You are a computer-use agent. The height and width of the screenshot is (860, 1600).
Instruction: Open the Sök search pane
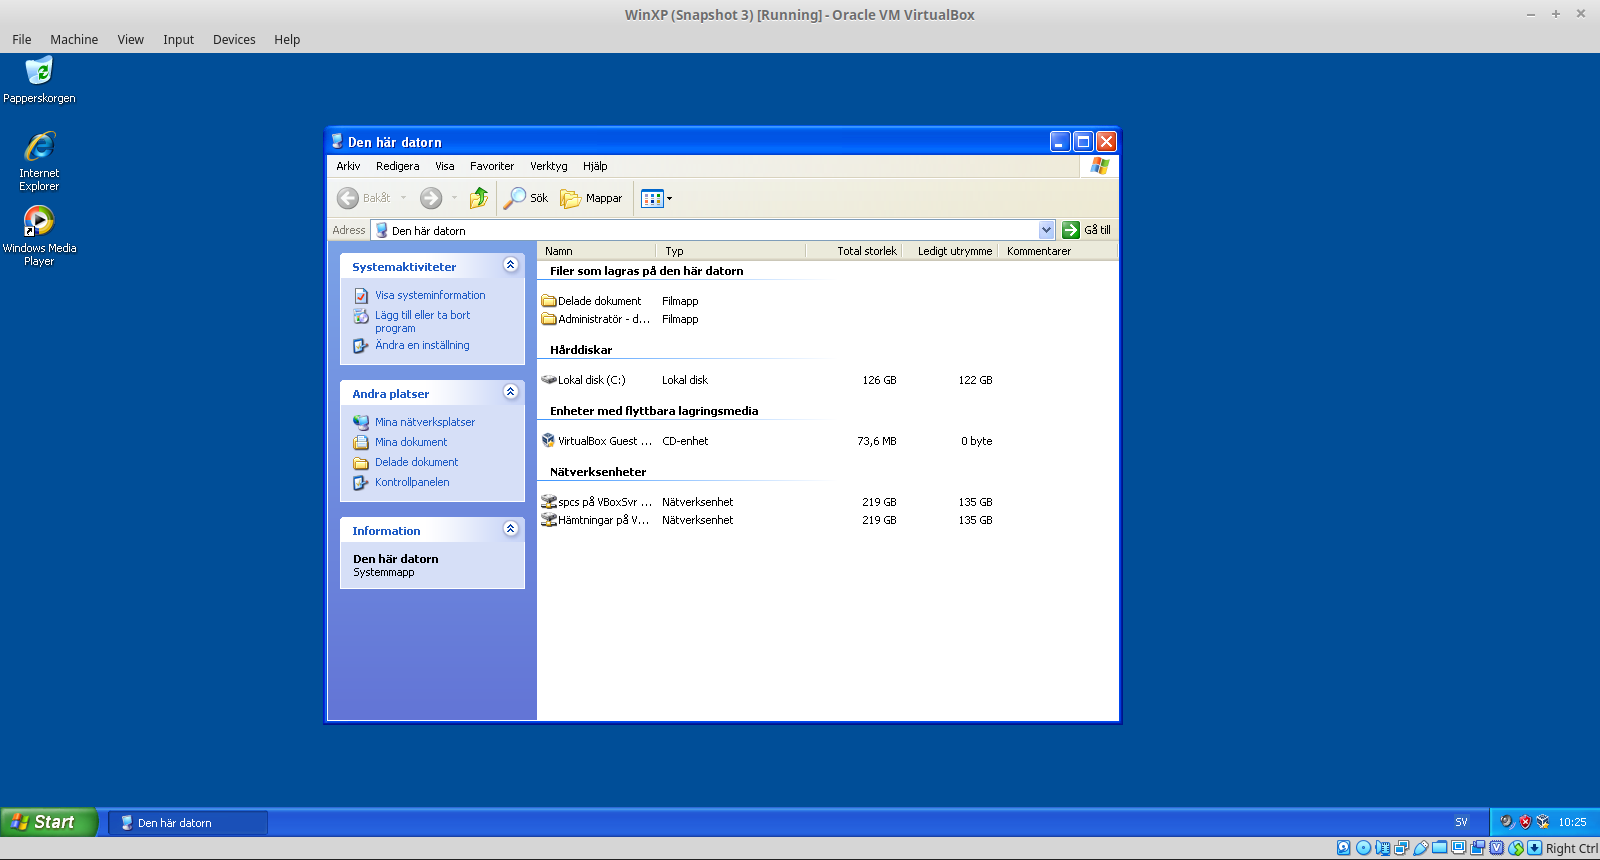pyautogui.click(x=526, y=198)
